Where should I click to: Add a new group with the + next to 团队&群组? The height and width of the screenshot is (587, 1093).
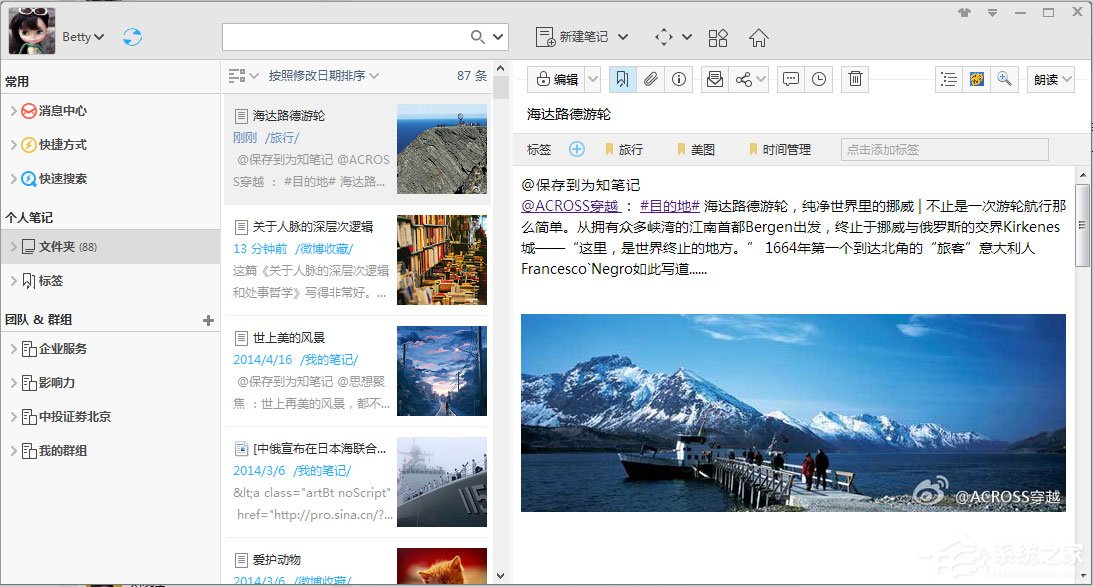207,320
